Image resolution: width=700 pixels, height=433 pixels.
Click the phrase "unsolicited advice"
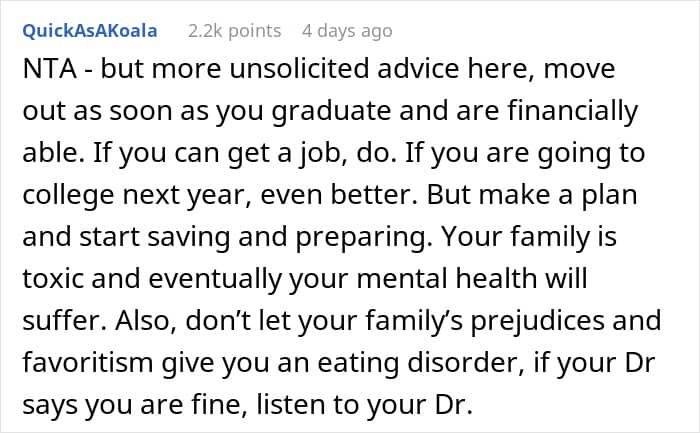[300, 72]
